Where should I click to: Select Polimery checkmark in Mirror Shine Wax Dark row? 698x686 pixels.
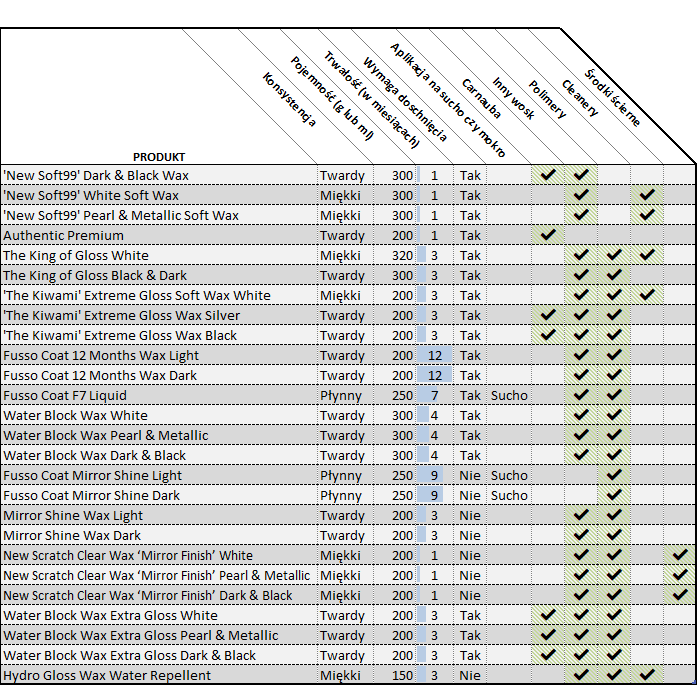tap(614, 534)
